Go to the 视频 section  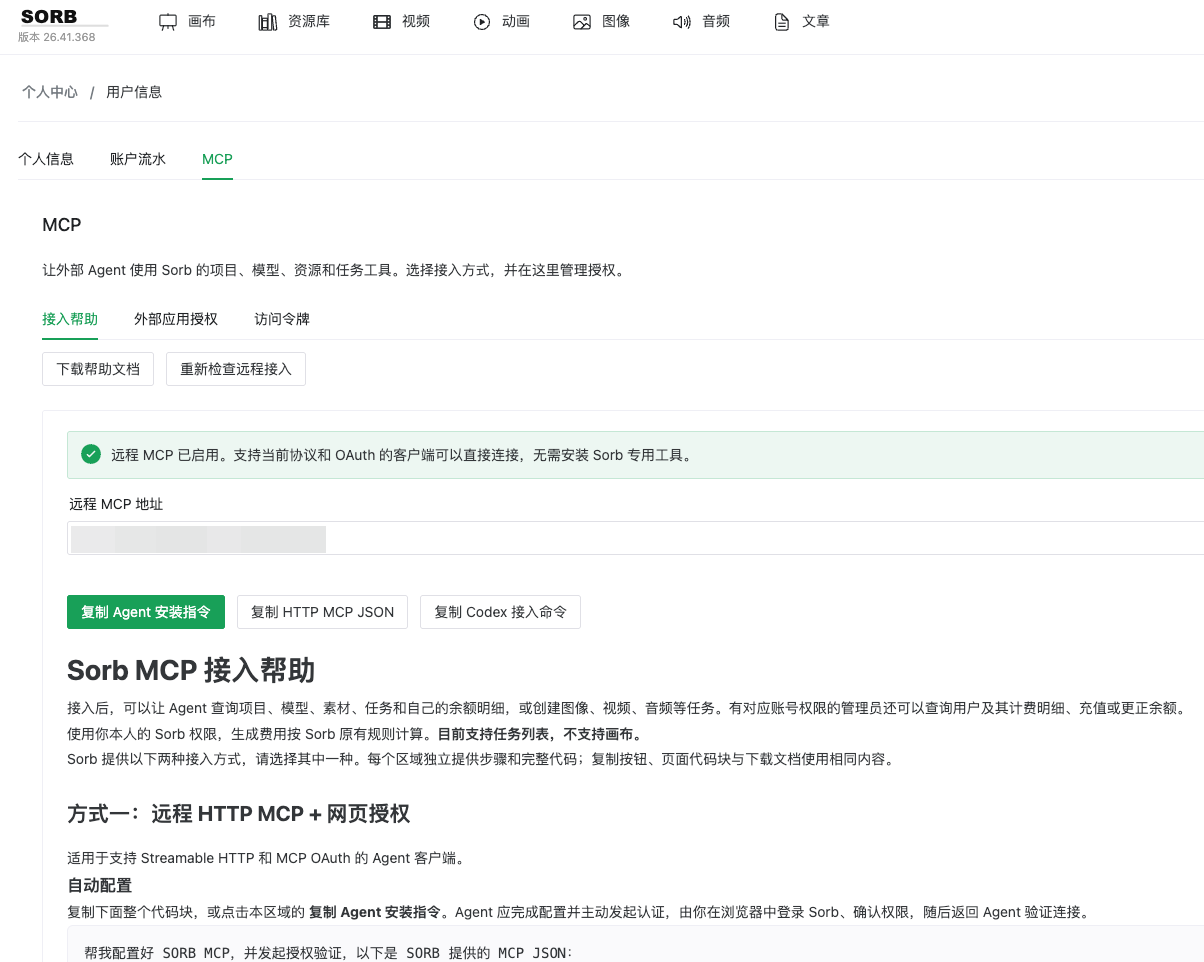click(x=402, y=22)
